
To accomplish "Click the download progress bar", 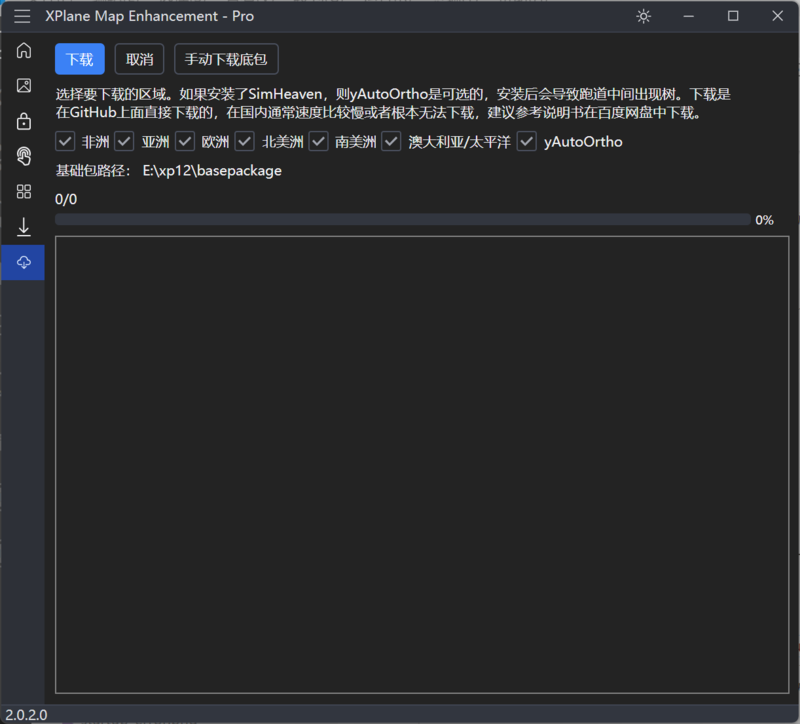I will click(403, 220).
